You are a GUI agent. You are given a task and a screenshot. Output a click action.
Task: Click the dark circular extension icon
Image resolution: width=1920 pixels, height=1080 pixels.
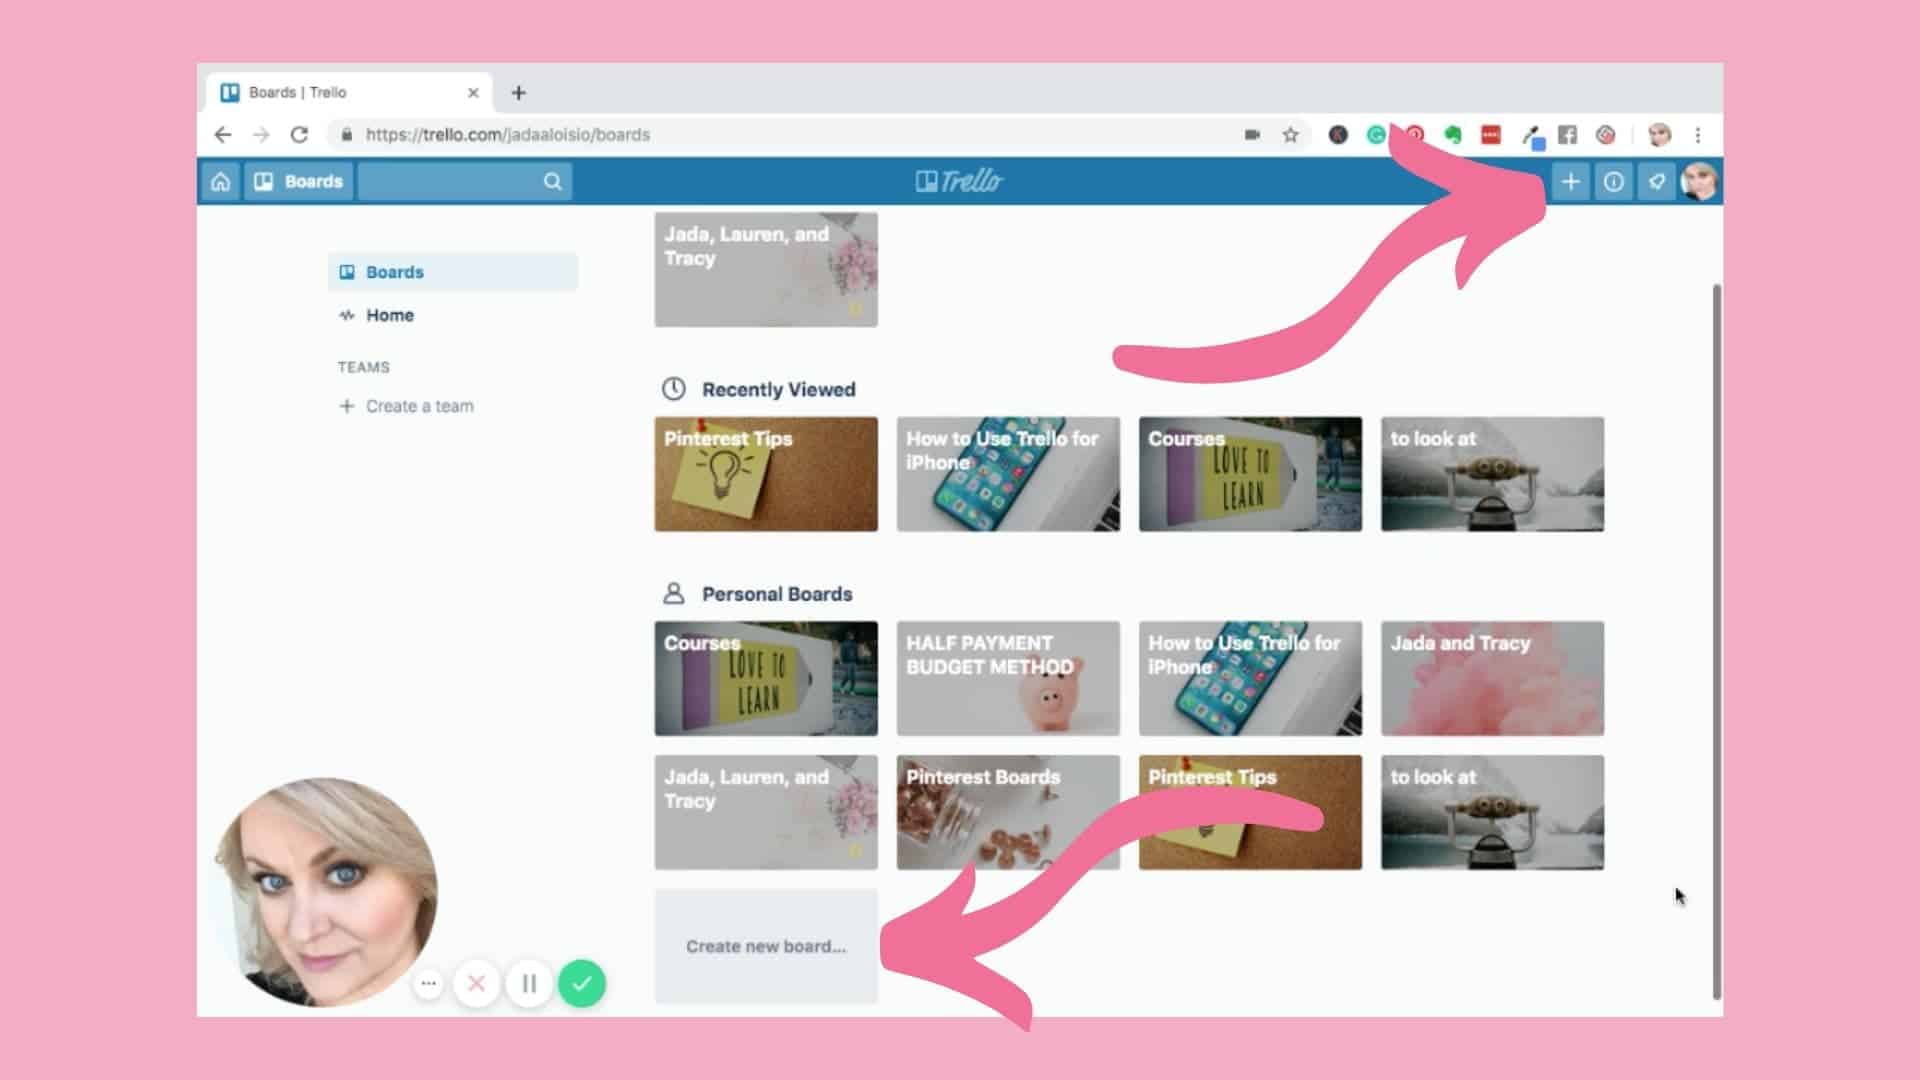pyautogui.click(x=1338, y=135)
